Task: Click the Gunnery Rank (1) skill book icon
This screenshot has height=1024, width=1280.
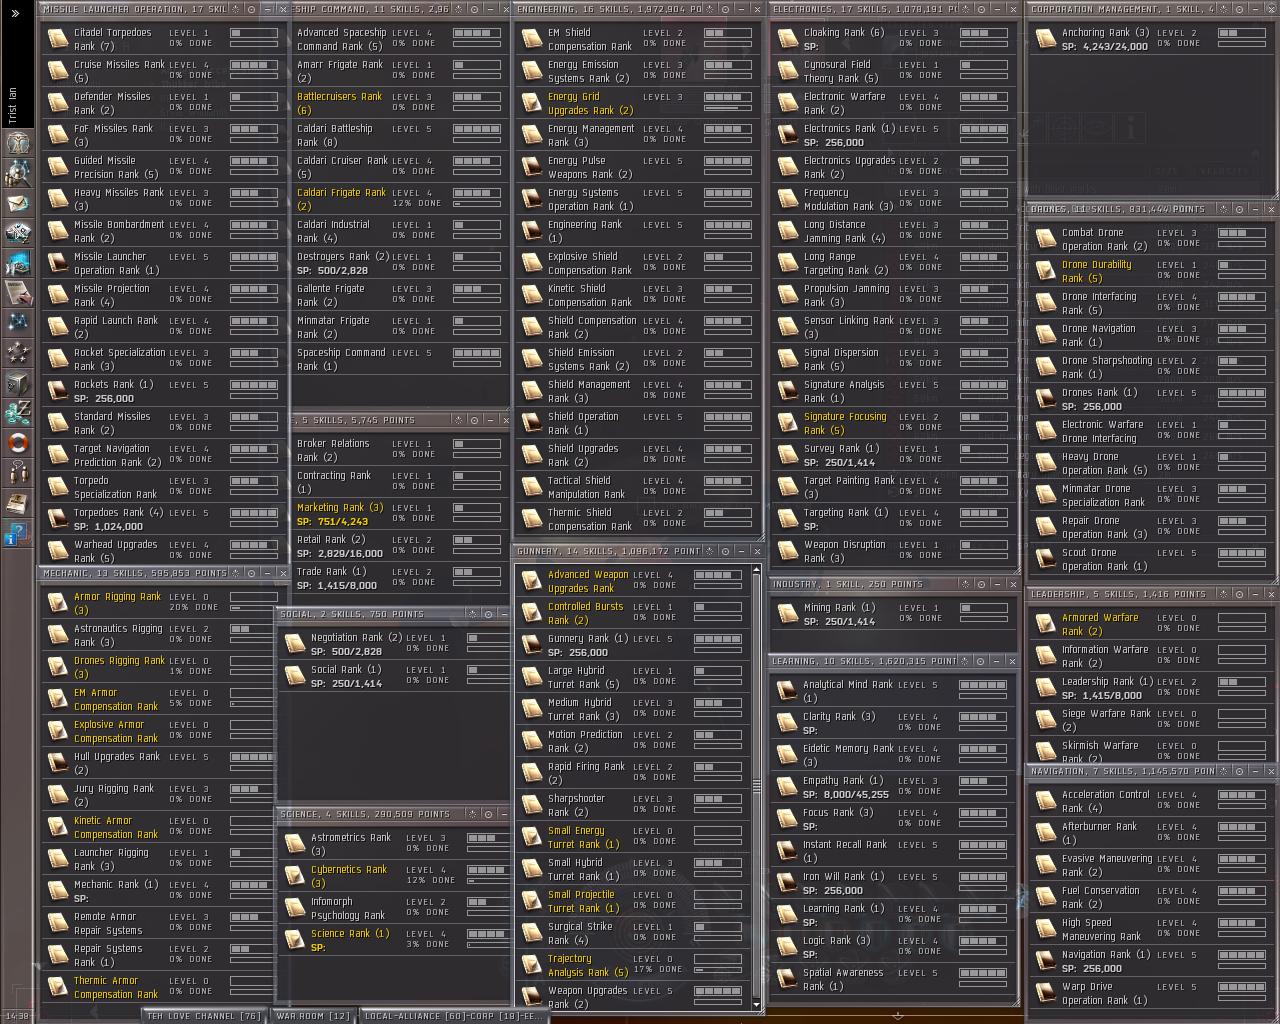Action: coord(532,645)
